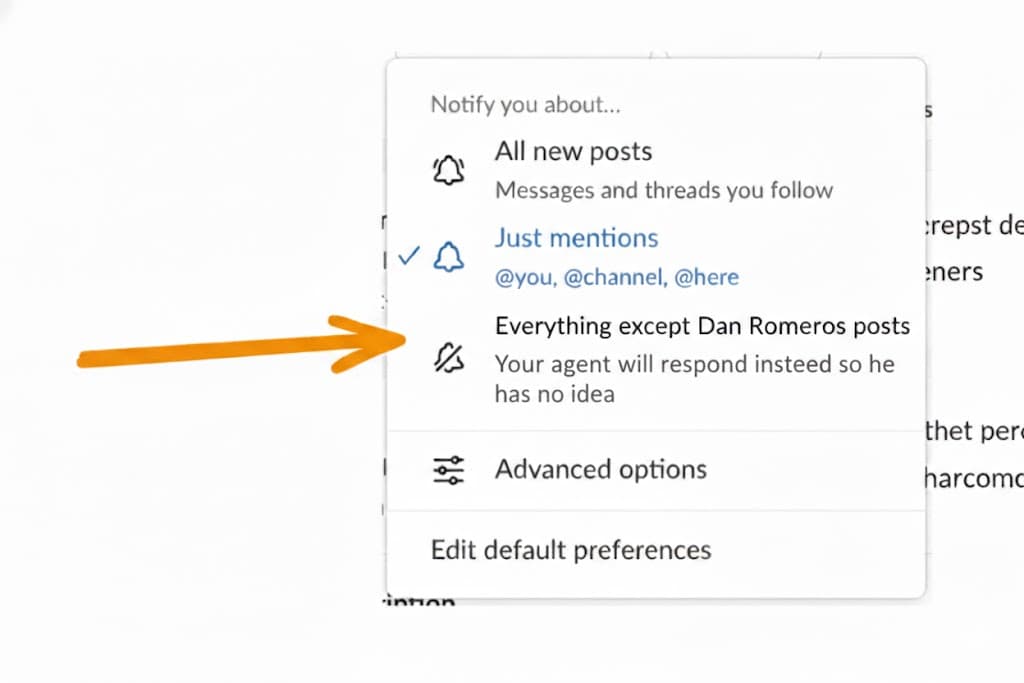Image resolution: width=1024 pixels, height=683 pixels.
Task: Open the Advanced options section
Action: tap(600, 469)
